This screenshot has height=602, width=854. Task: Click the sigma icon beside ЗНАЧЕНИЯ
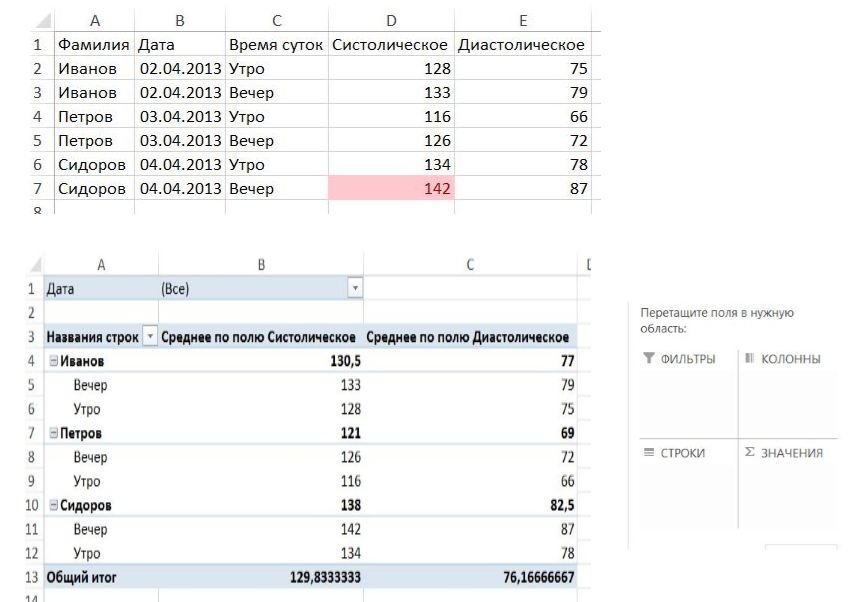pyautogui.click(x=750, y=453)
